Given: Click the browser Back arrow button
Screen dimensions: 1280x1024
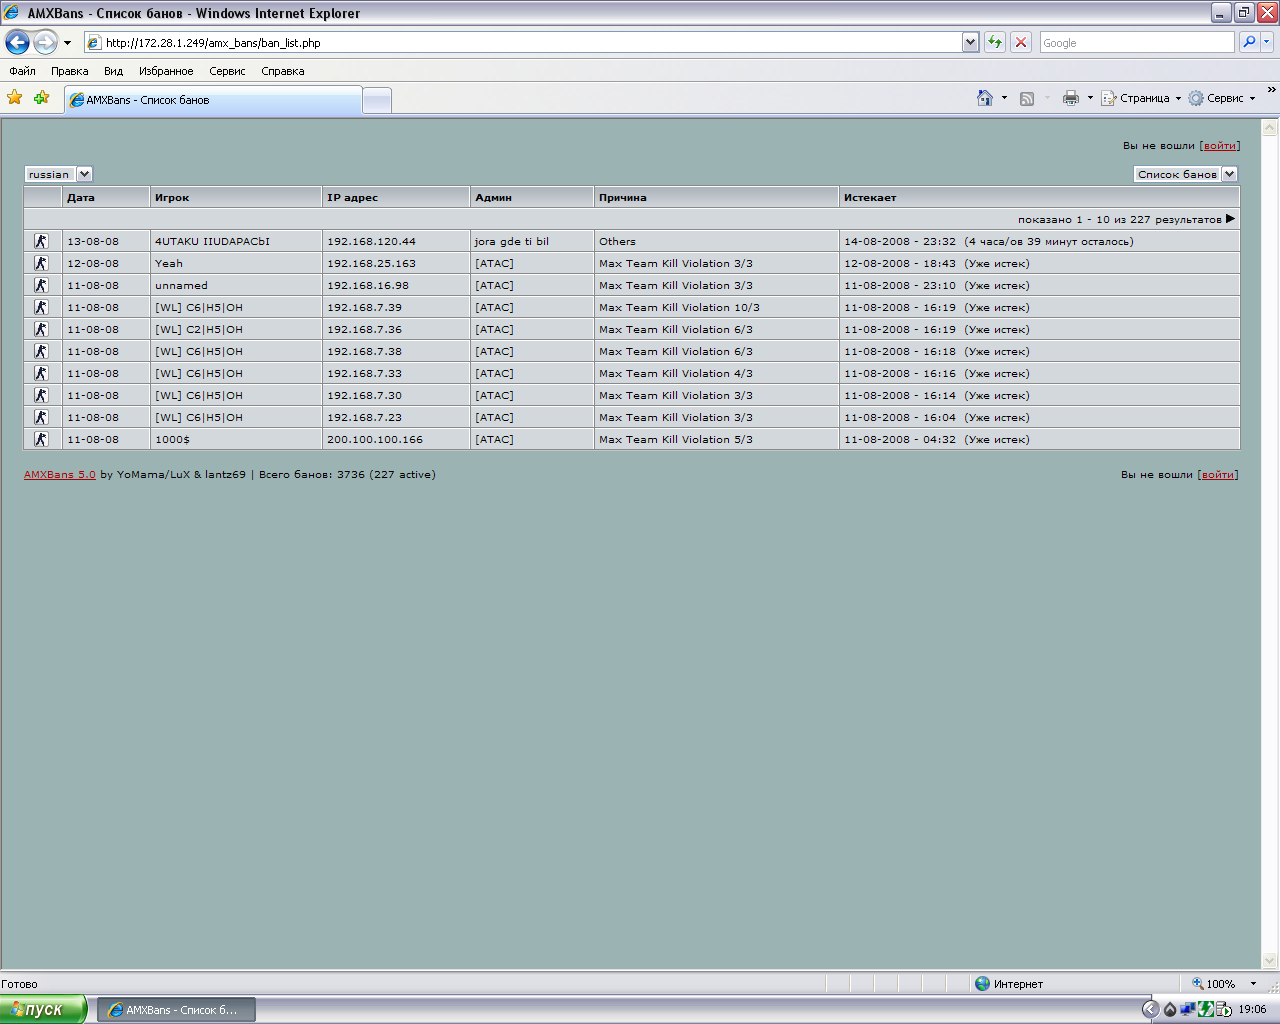Looking at the screenshot, I should coord(17,42).
